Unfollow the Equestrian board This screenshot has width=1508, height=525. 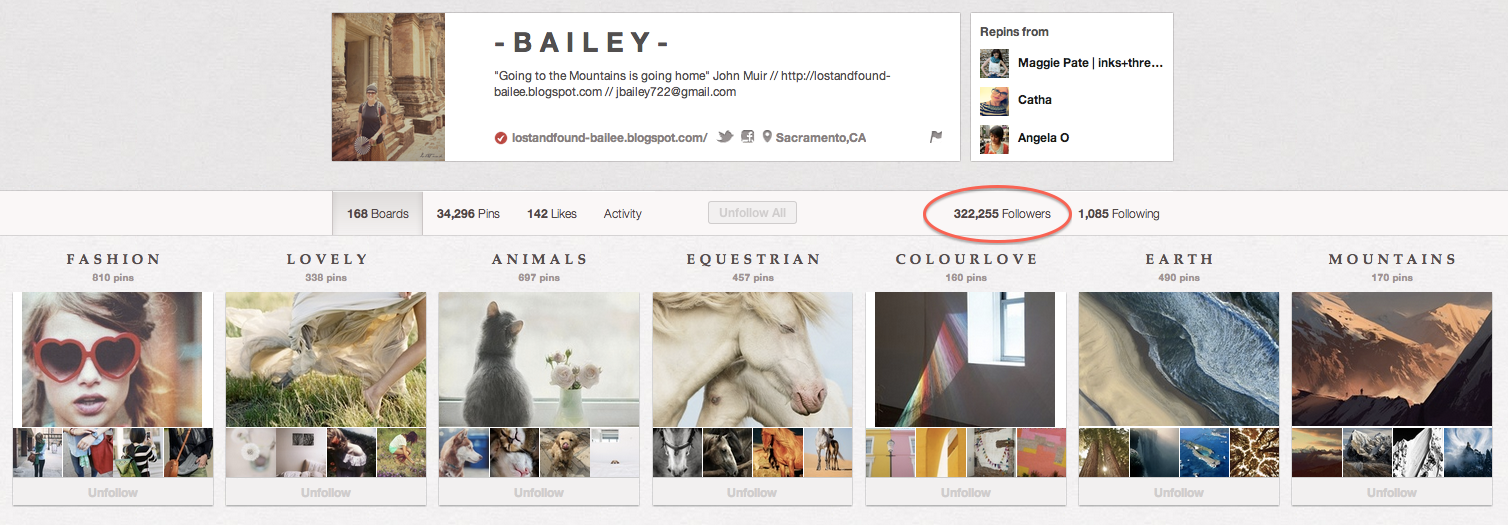pyautogui.click(x=752, y=492)
